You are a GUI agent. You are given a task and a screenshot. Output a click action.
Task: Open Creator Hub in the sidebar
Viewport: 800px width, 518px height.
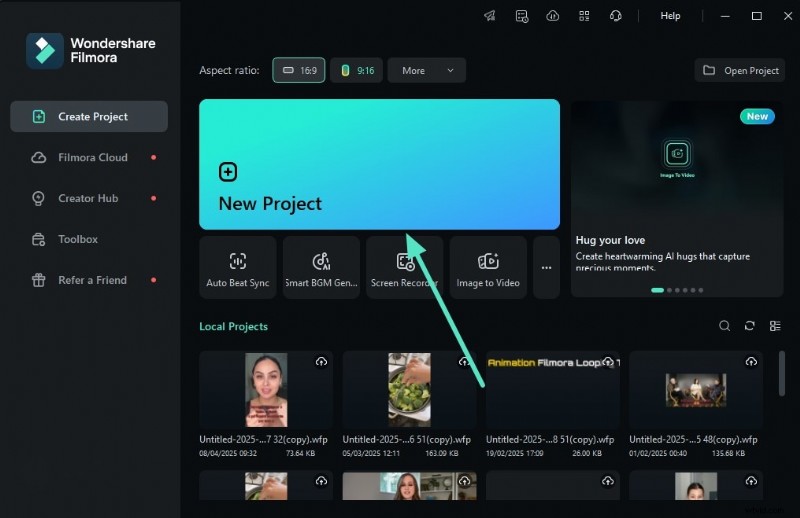click(x=89, y=198)
